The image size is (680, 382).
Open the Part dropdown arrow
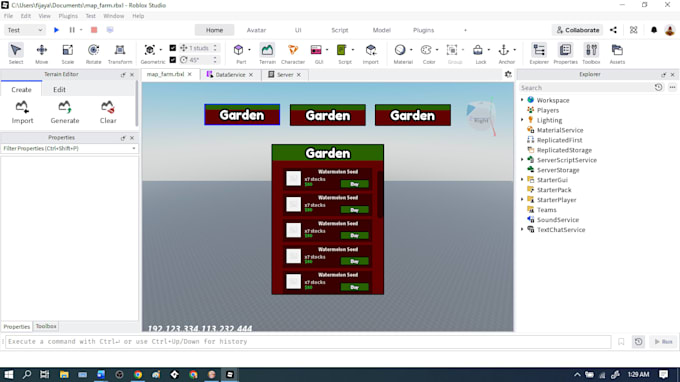pyautogui.click(x=249, y=50)
